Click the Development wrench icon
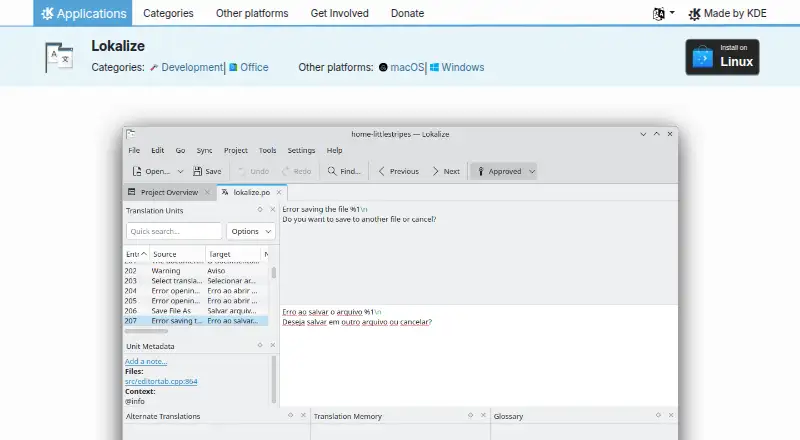This screenshot has height=440, width=800. 154,67
